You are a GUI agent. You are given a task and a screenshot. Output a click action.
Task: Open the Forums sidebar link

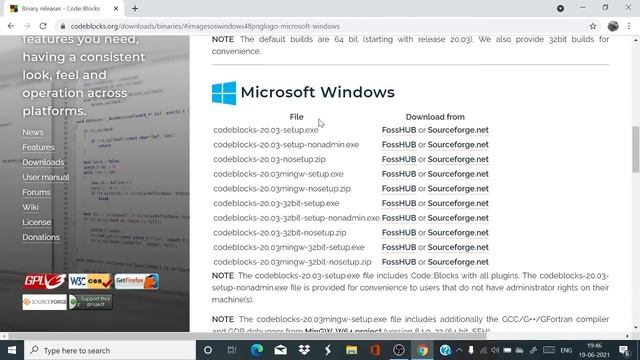pyautogui.click(x=36, y=192)
